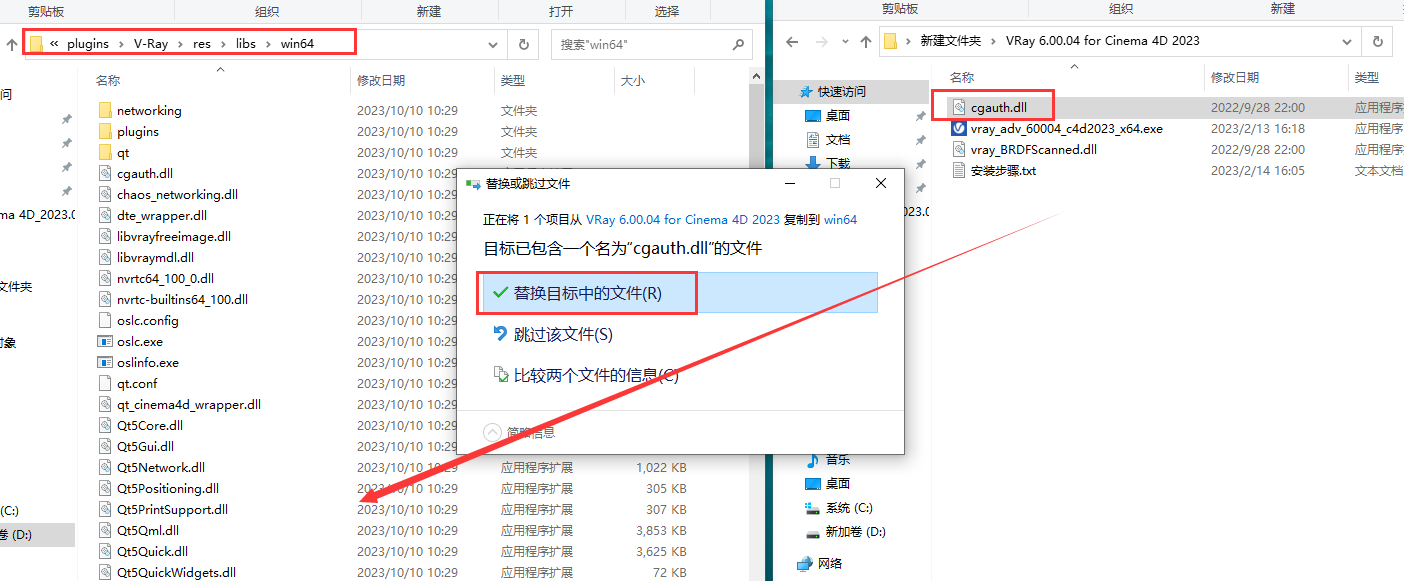The image size is (1404, 581).
Task: Click forward arrow in VRay folder window
Action: pos(821,42)
